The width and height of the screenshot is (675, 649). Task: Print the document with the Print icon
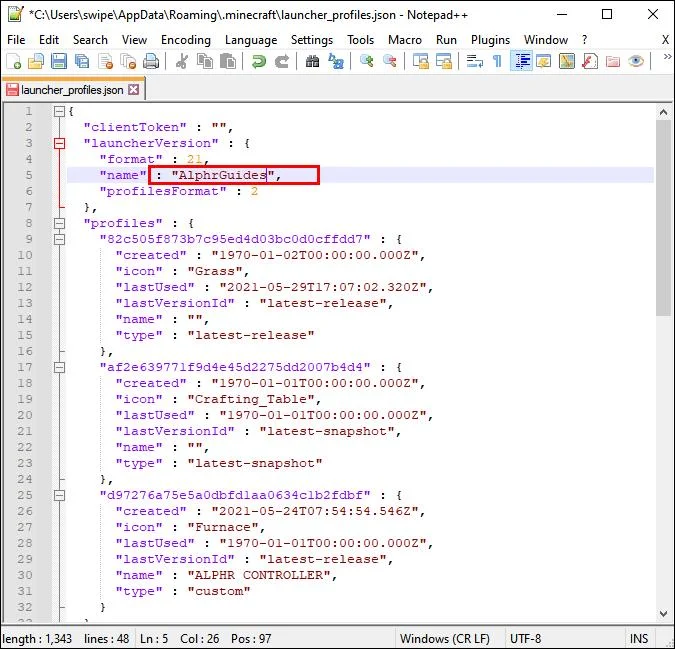coord(151,61)
